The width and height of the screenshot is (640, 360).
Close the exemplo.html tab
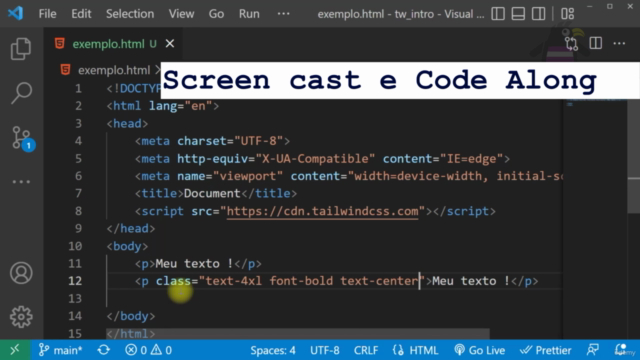point(170,44)
